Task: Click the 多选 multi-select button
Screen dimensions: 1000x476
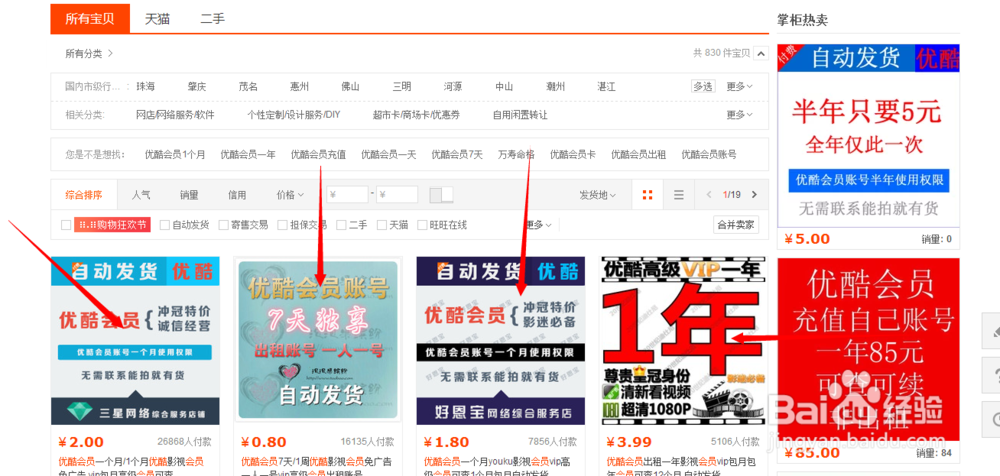Action: pos(703,86)
